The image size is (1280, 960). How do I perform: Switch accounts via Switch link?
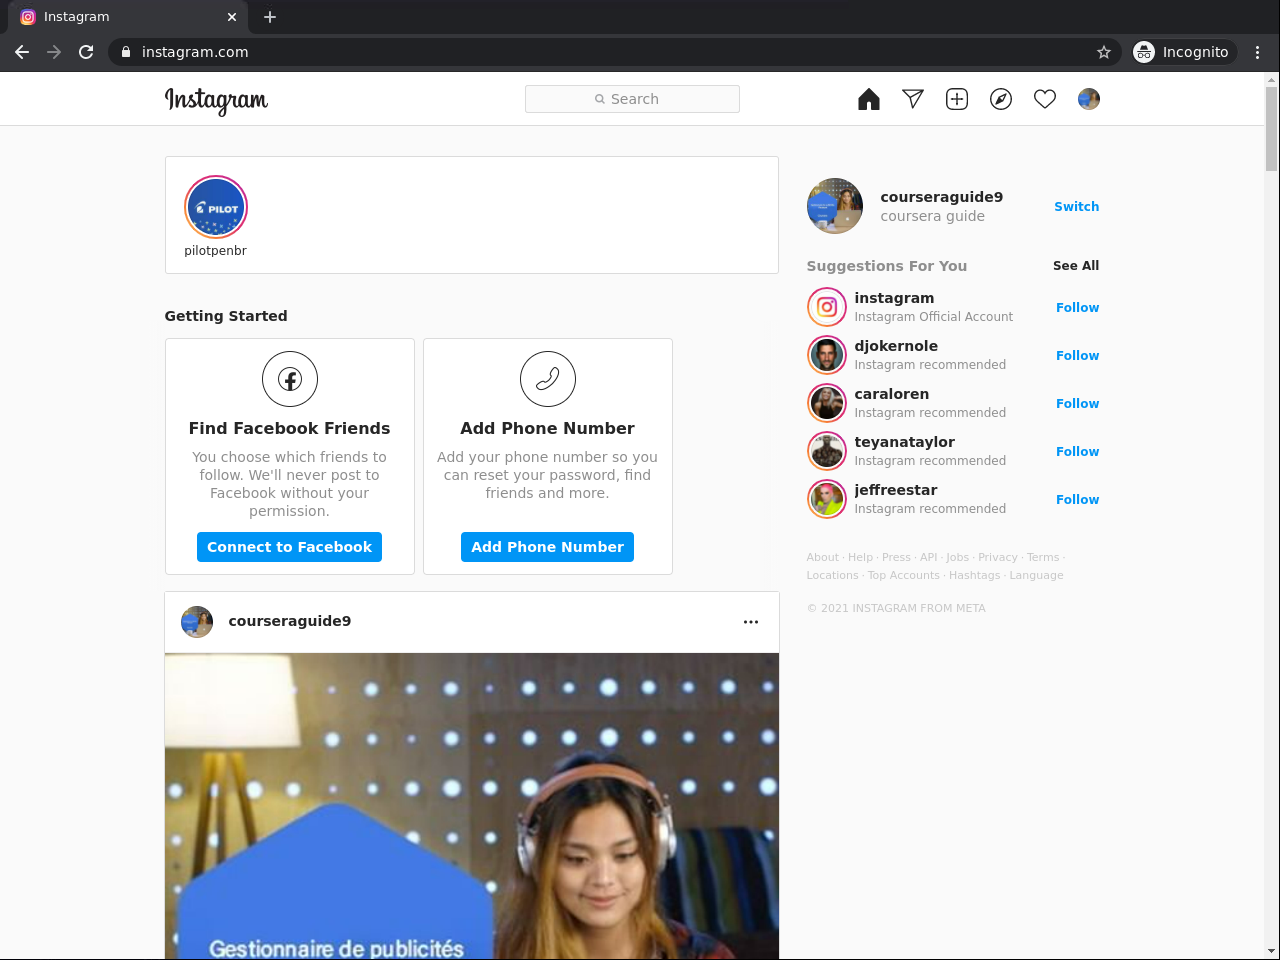(1077, 207)
